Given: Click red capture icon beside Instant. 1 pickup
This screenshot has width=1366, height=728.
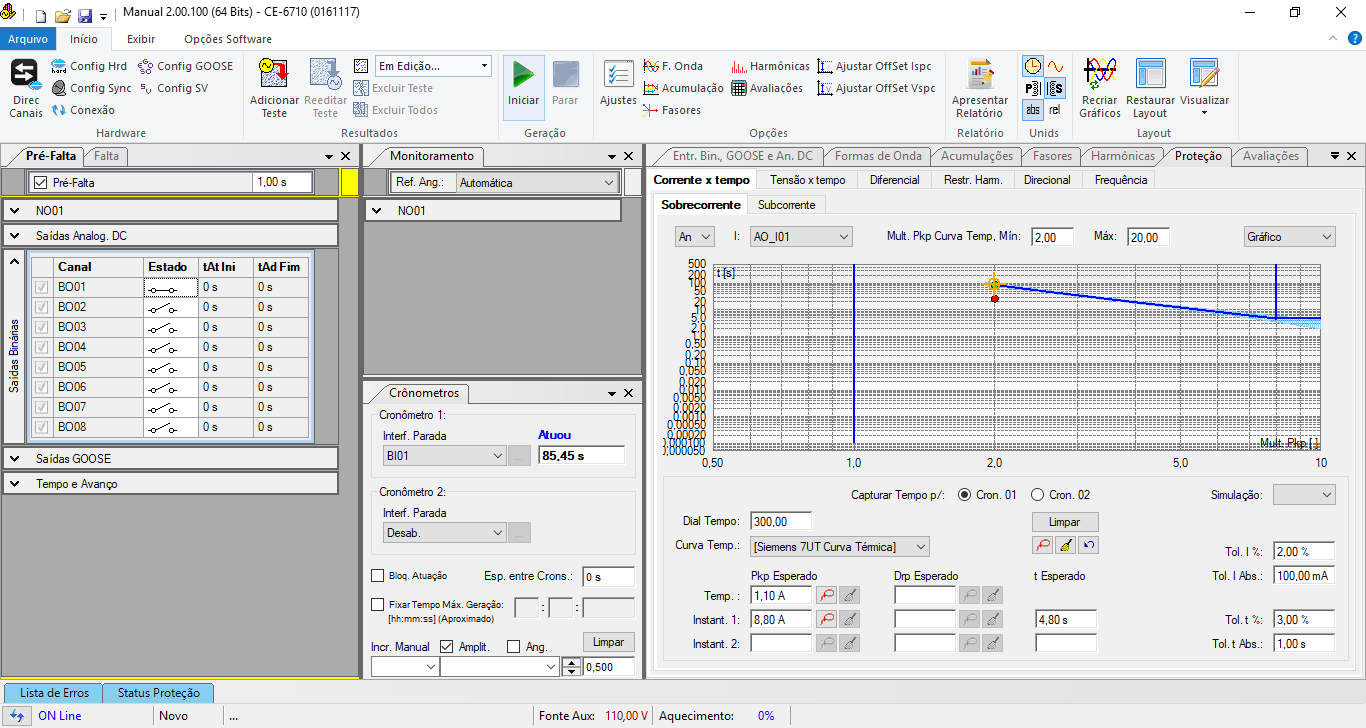Looking at the screenshot, I should pos(827,620).
